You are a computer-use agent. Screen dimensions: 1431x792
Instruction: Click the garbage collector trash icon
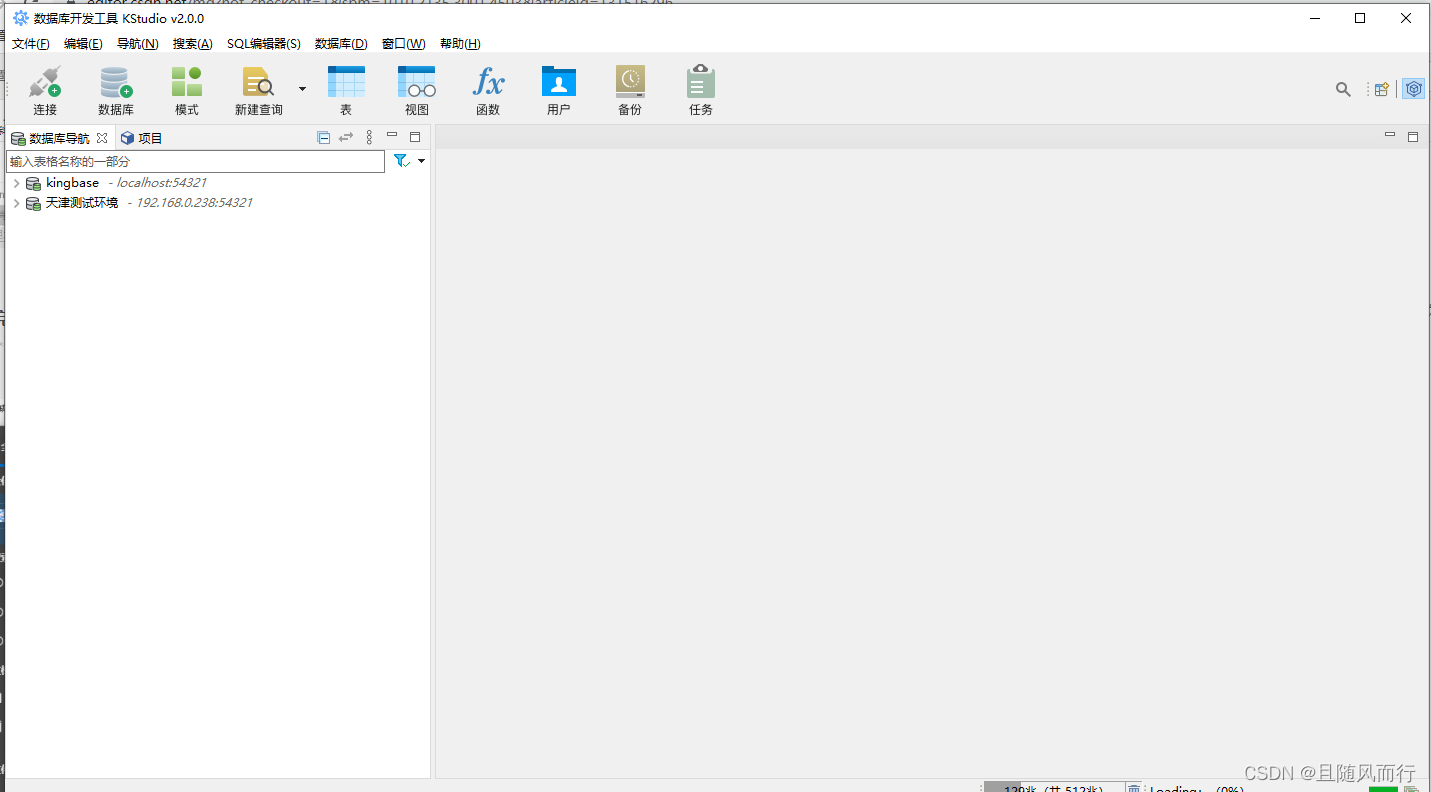[x=1133, y=788]
